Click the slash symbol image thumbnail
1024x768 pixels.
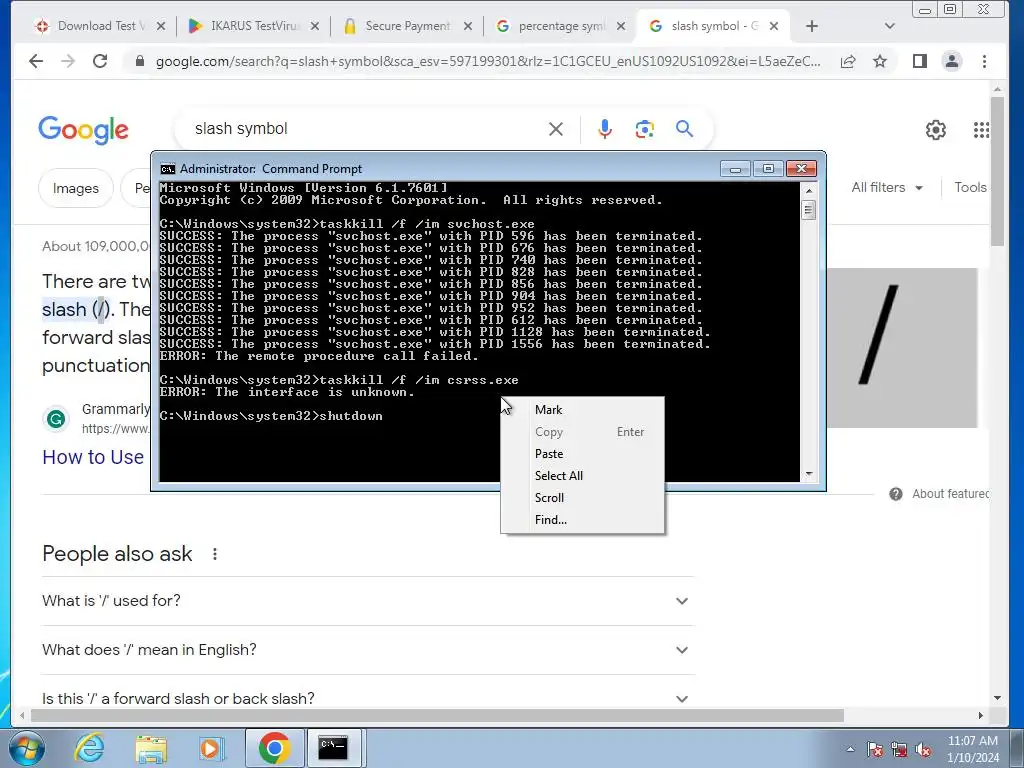coord(902,348)
